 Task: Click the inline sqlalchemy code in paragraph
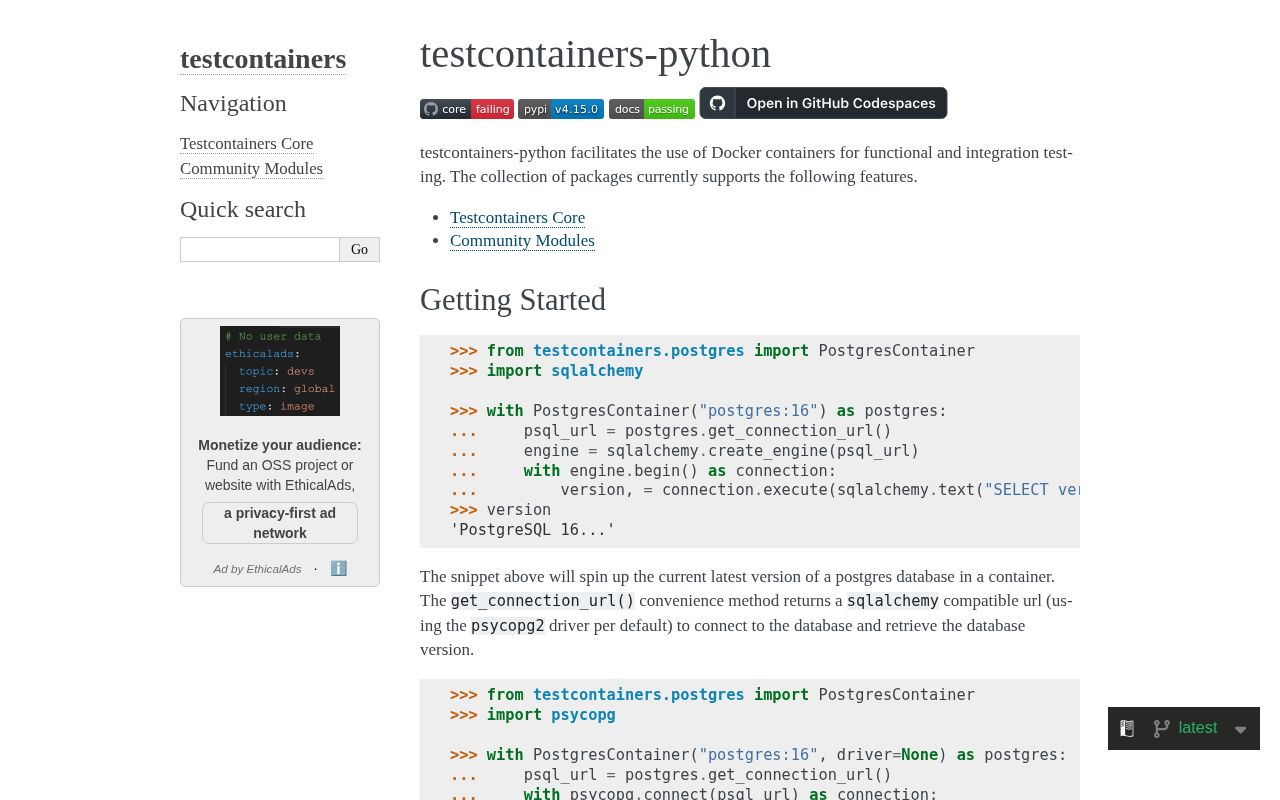click(893, 601)
